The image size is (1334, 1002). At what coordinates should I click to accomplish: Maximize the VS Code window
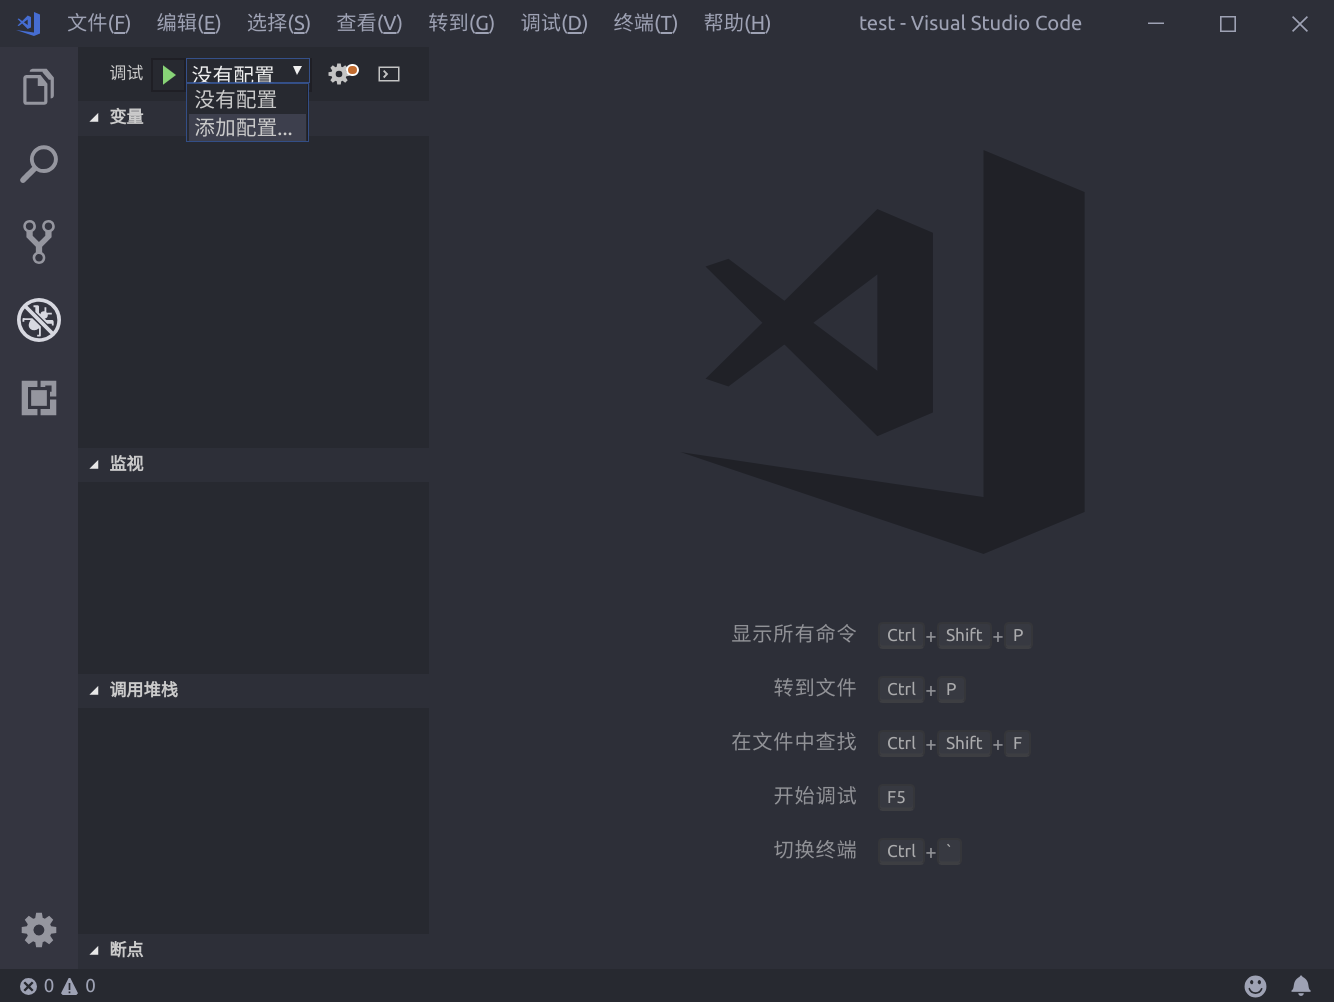1228,23
